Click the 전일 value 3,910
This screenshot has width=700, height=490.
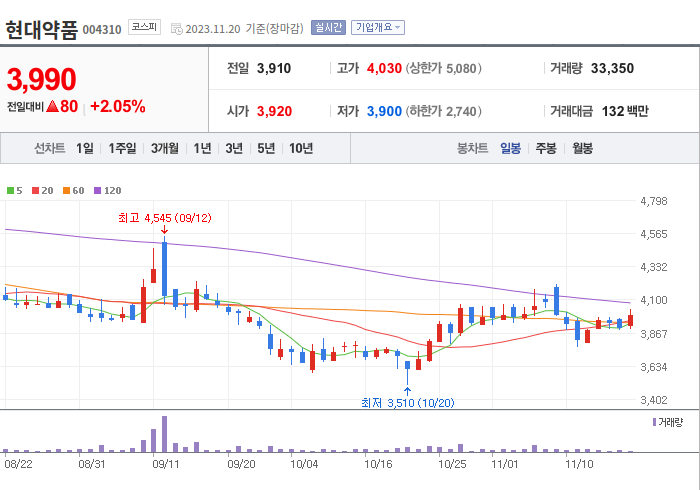tap(274, 68)
